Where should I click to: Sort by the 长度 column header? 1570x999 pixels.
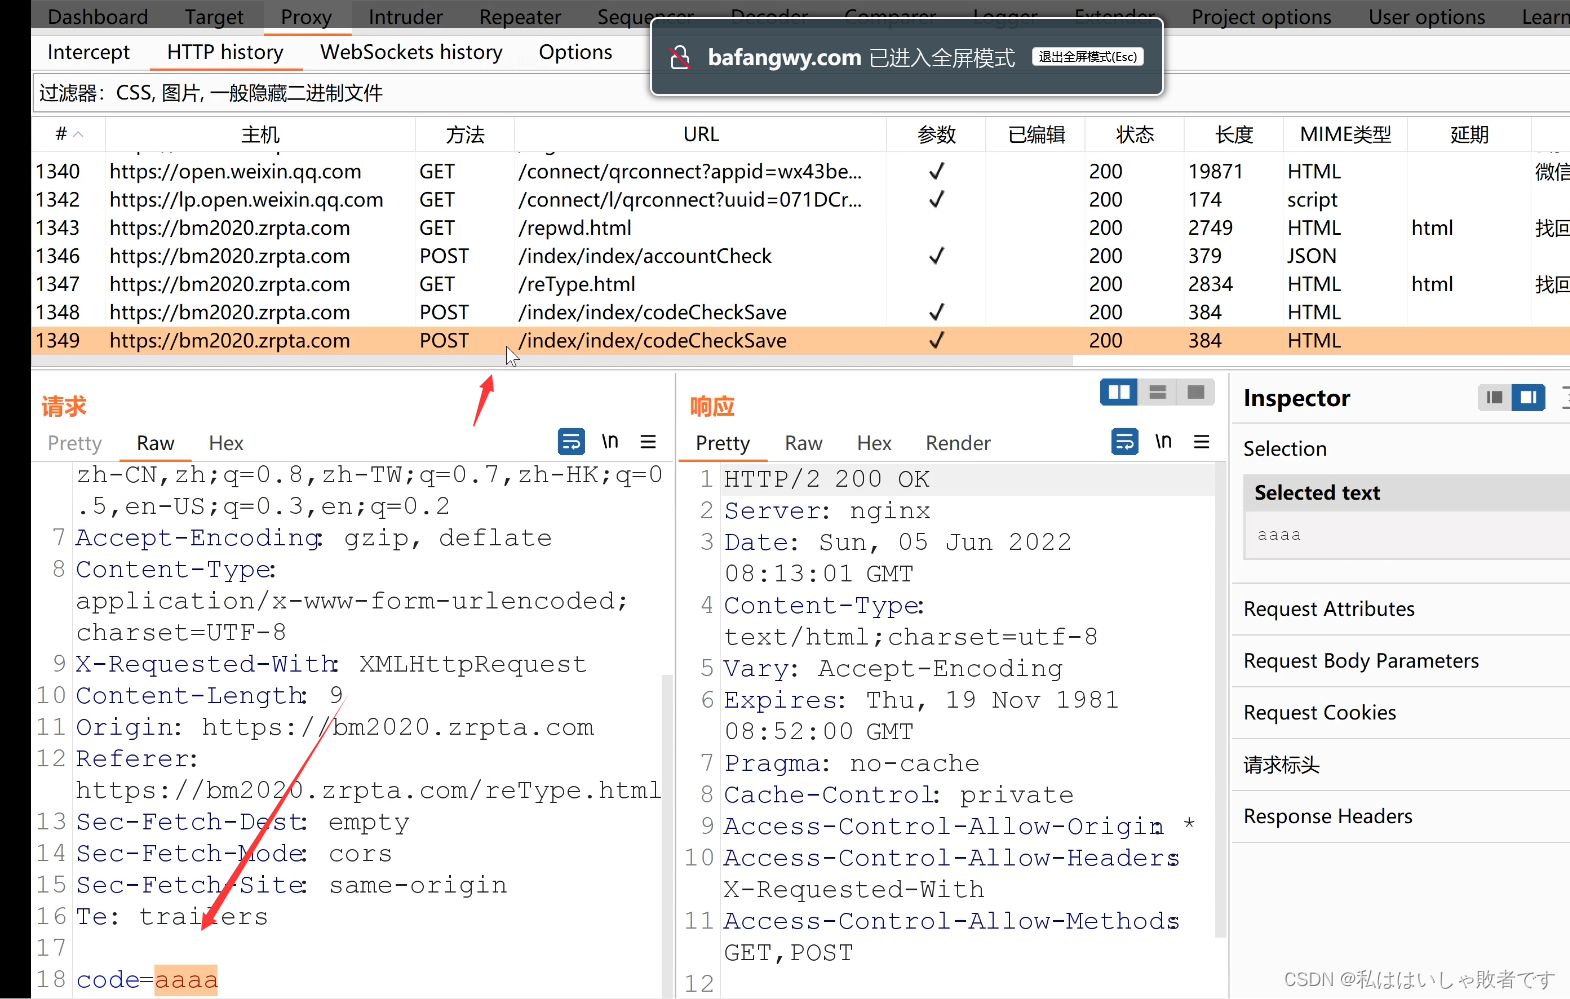pos(1234,134)
